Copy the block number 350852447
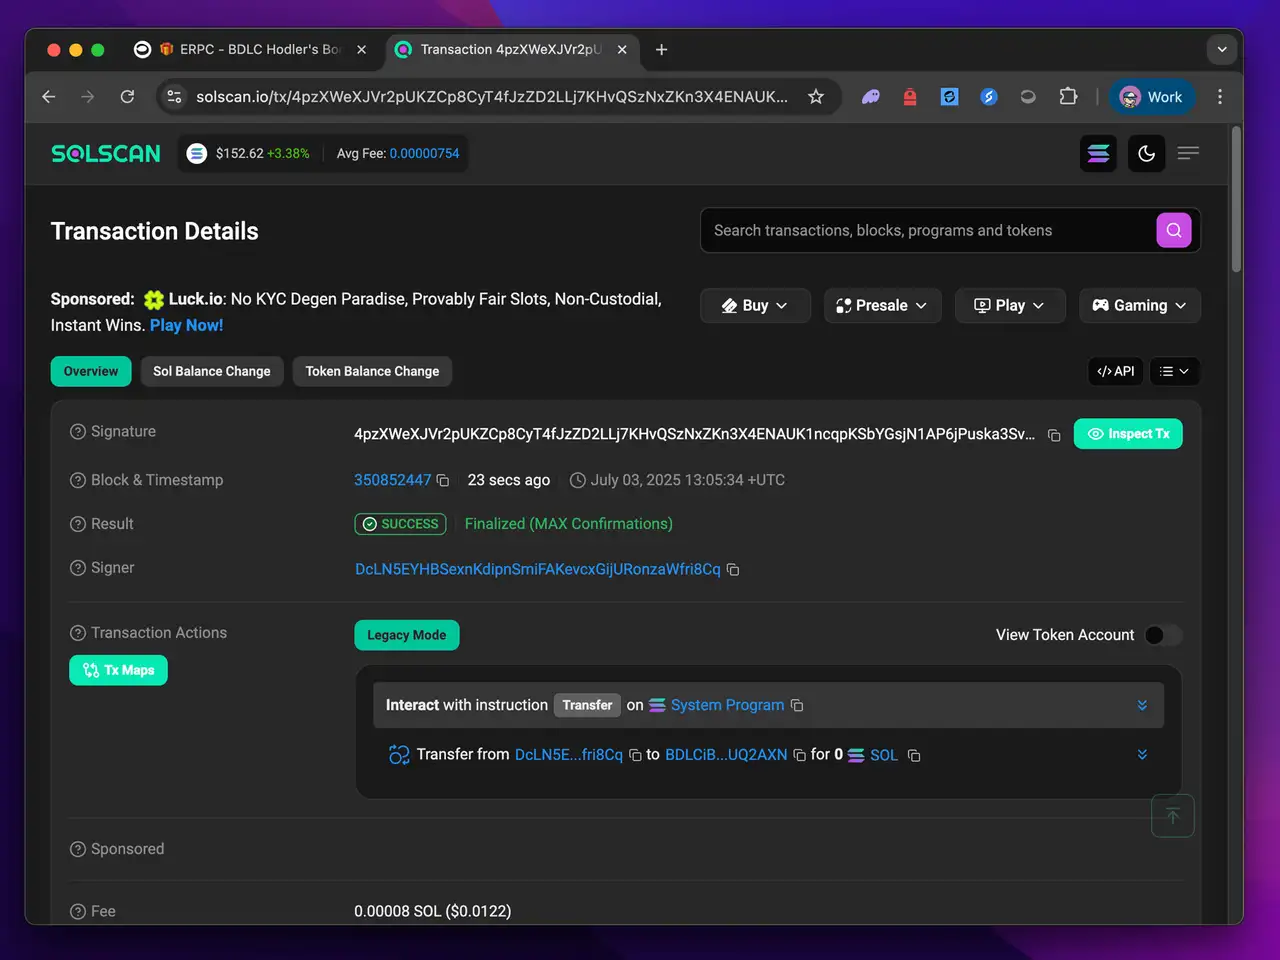The height and width of the screenshot is (960, 1280). (443, 481)
